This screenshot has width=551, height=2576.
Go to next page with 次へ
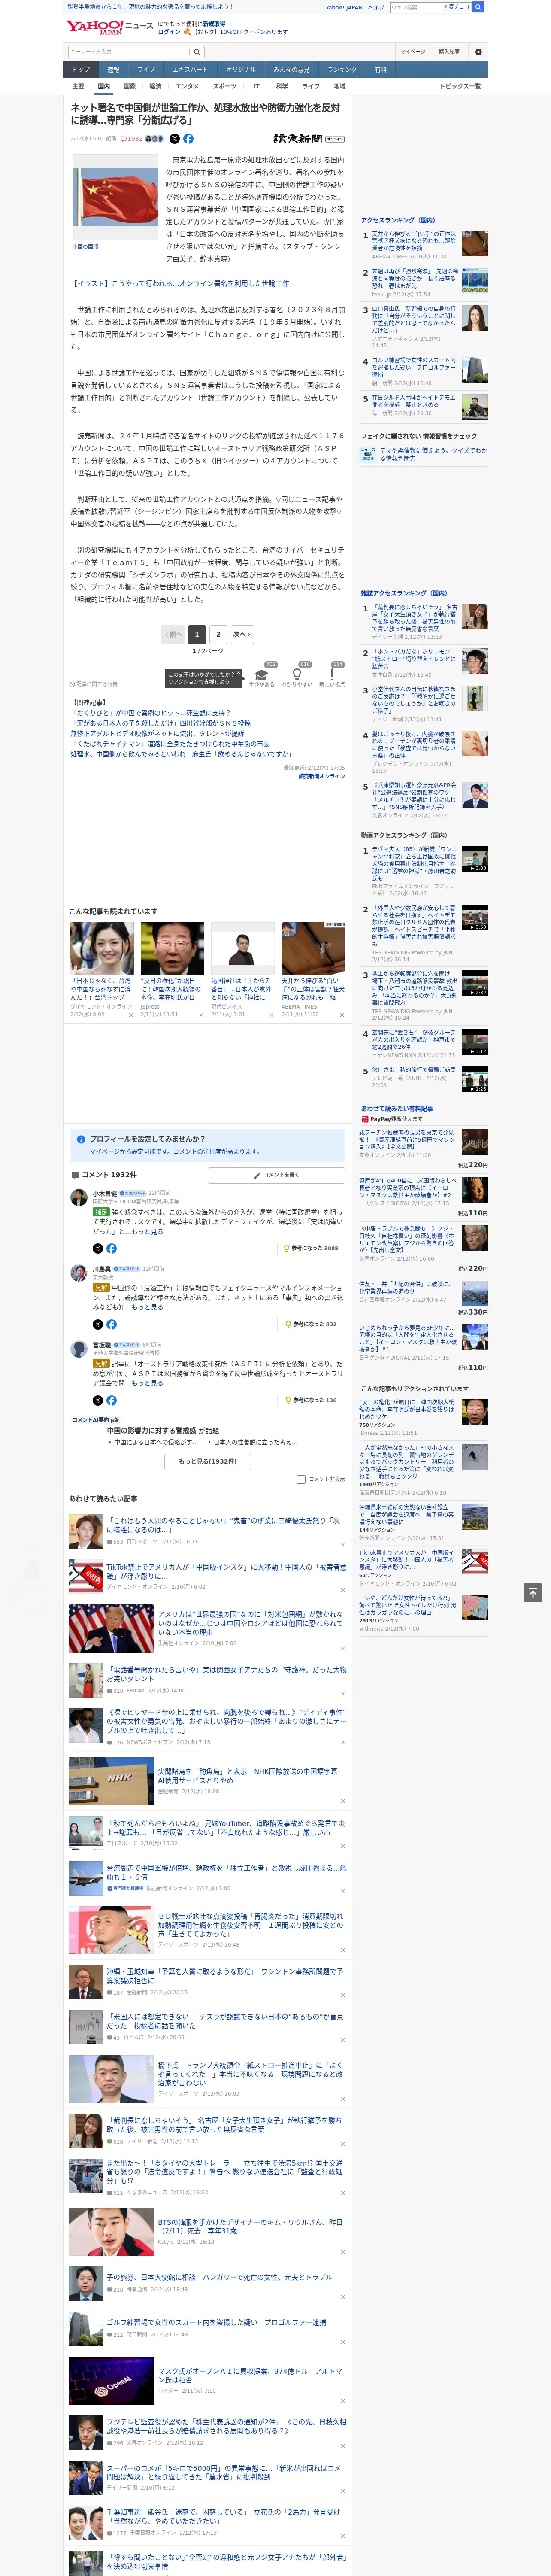click(241, 634)
